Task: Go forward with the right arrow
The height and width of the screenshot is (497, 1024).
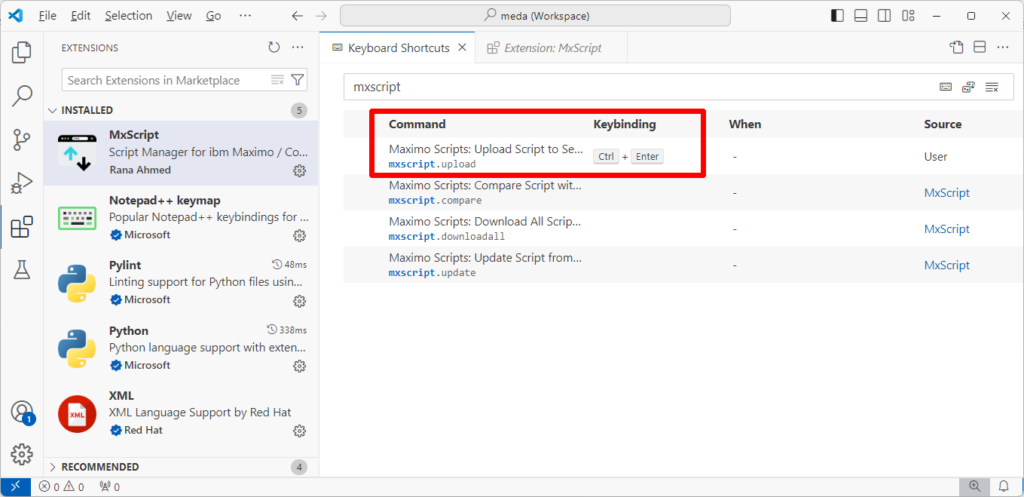Action: (x=321, y=16)
